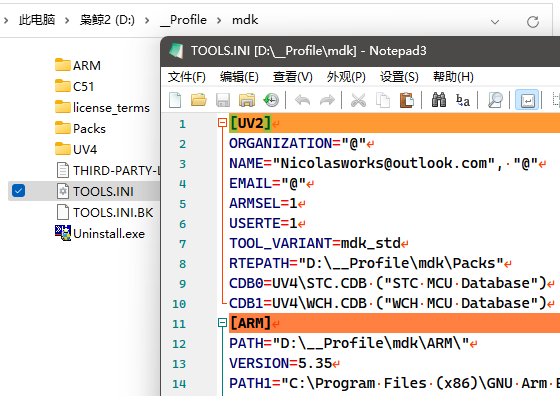The height and width of the screenshot is (396, 560).
Task: Expand chevron after __Profile in breadcrumb
Action: [x=219, y=20]
